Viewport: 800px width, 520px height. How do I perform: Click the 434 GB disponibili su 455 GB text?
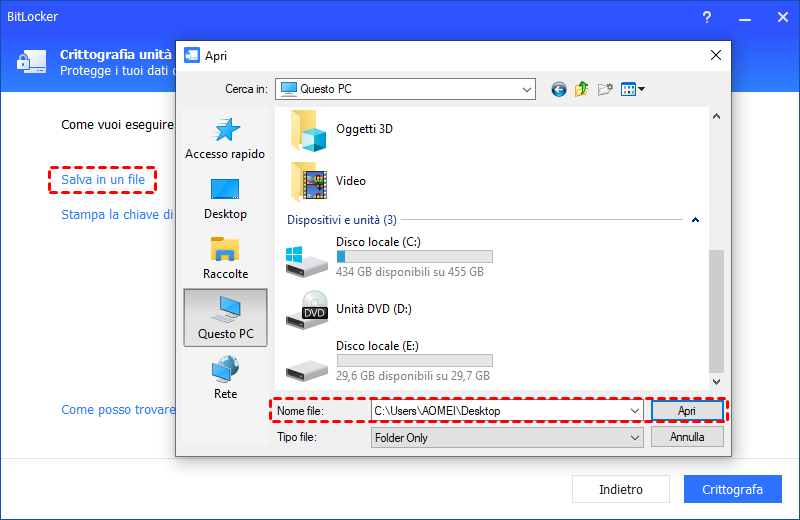point(410,272)
